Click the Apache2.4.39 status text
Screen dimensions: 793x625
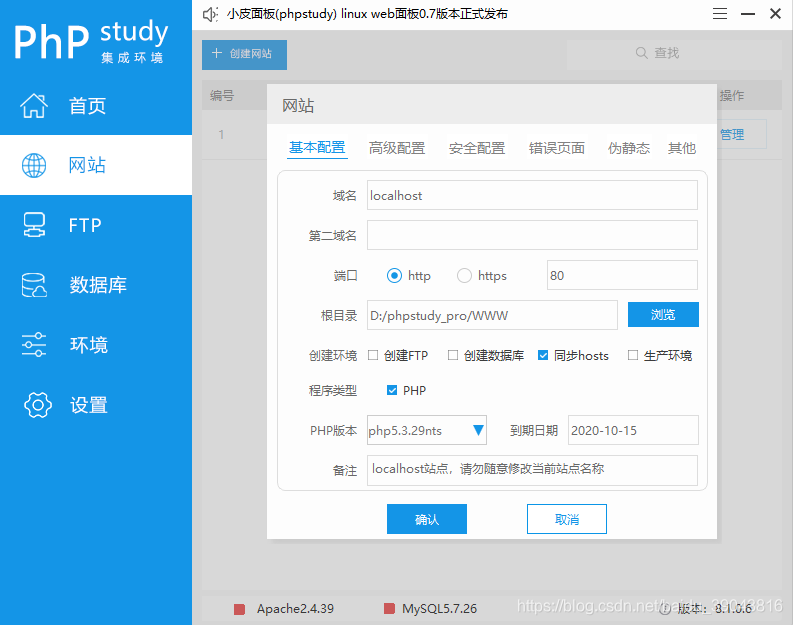click(295, 608)
